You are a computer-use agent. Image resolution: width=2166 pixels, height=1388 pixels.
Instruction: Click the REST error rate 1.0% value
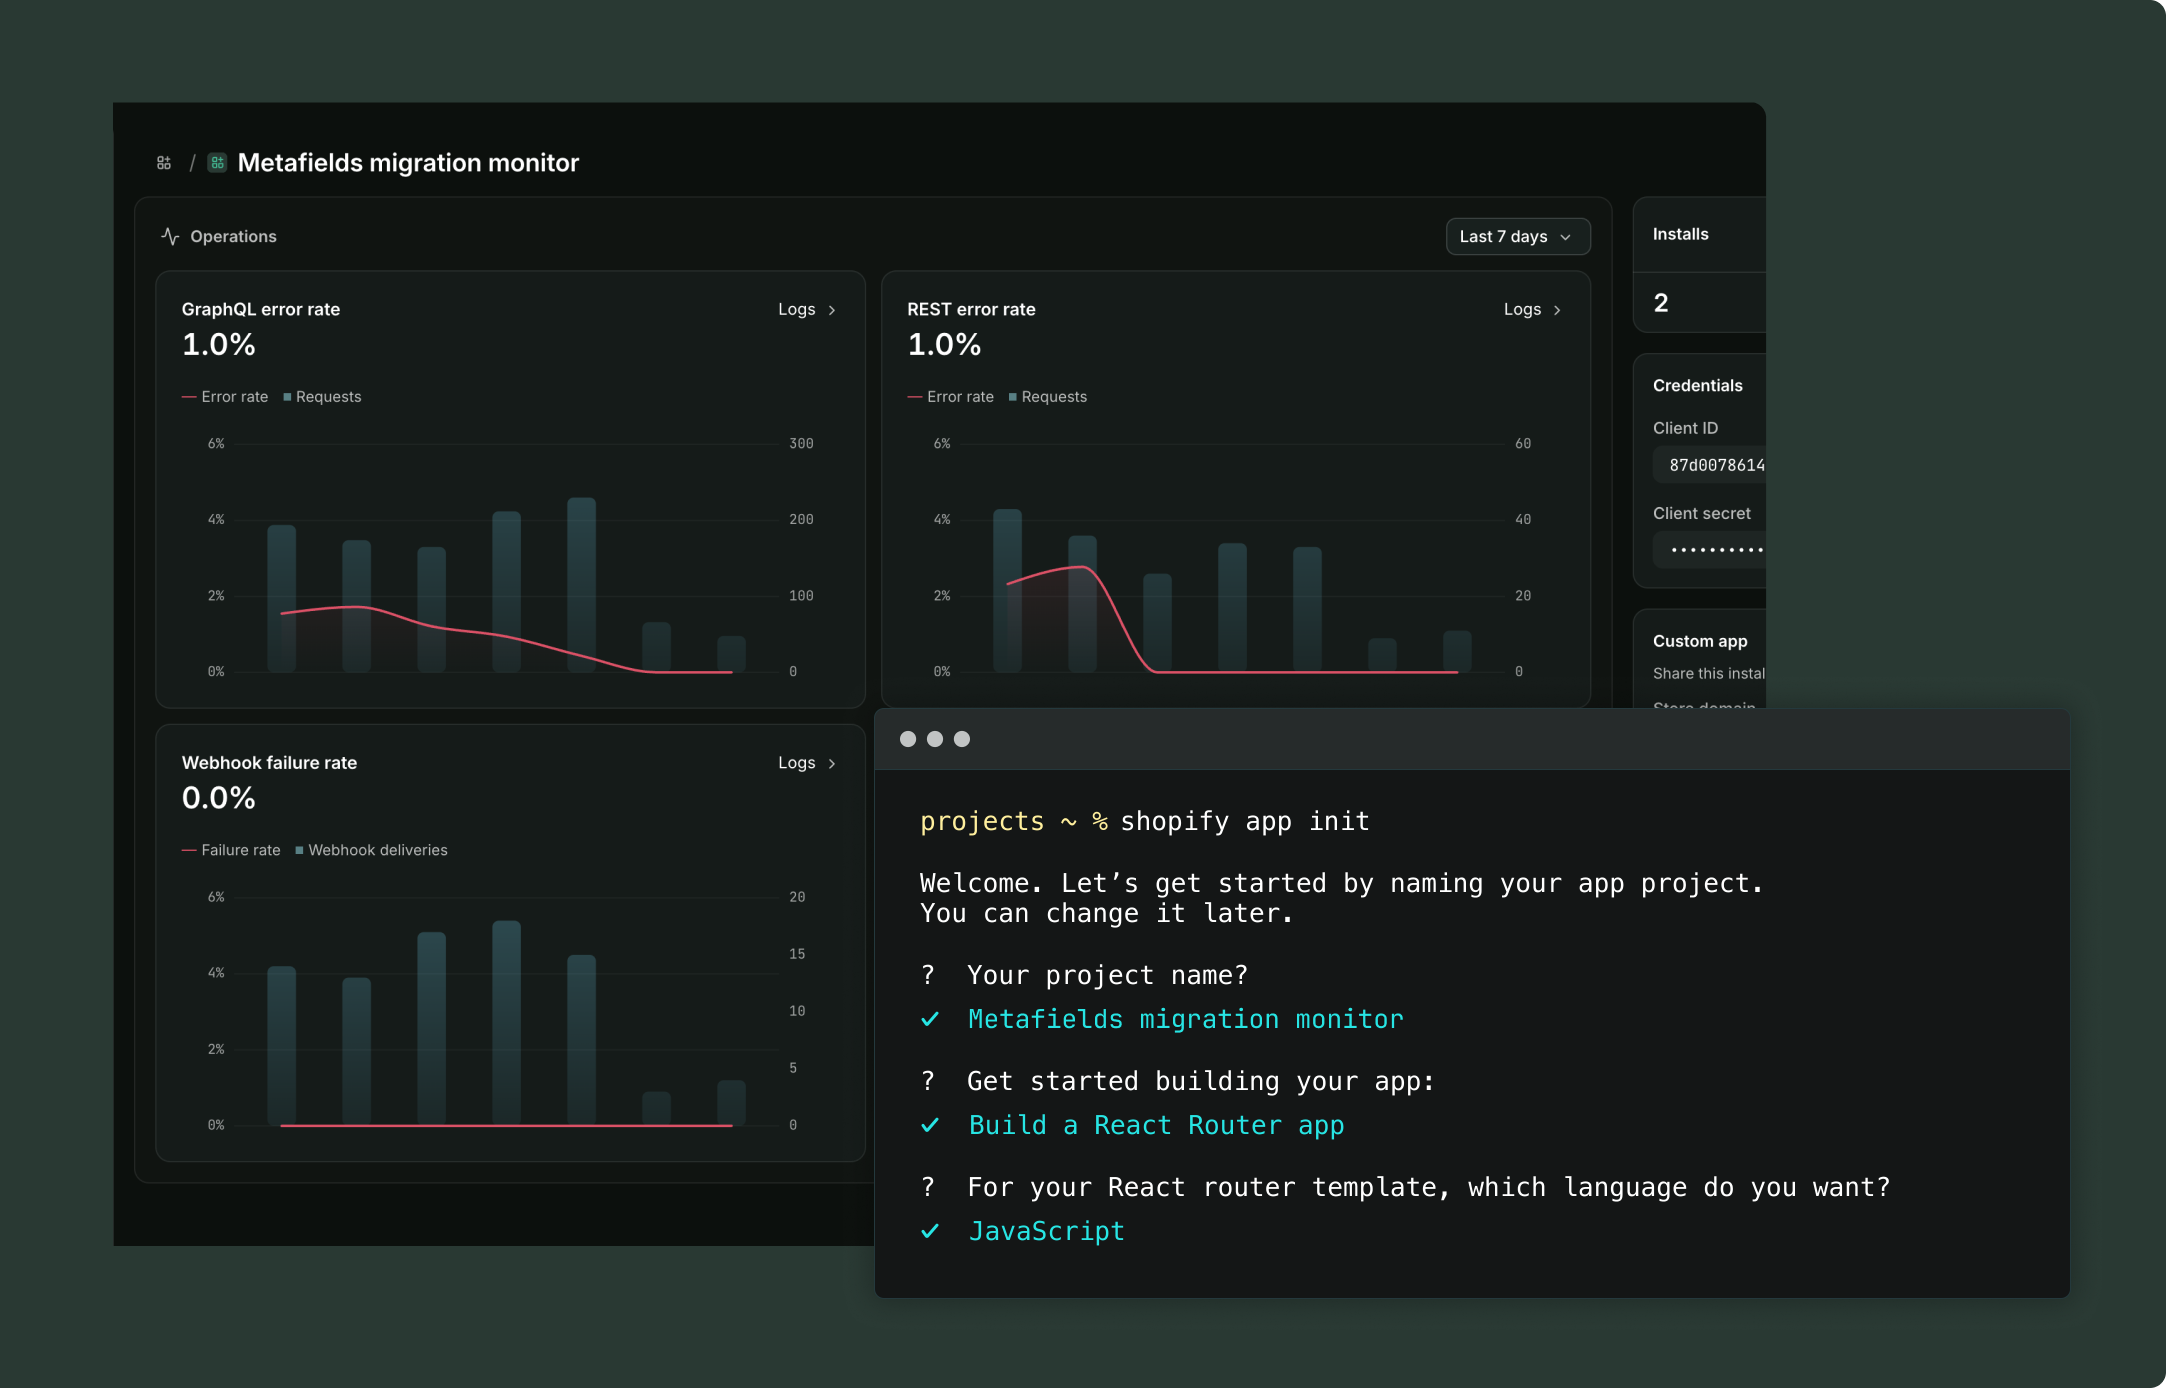click(x=944, y=345)
